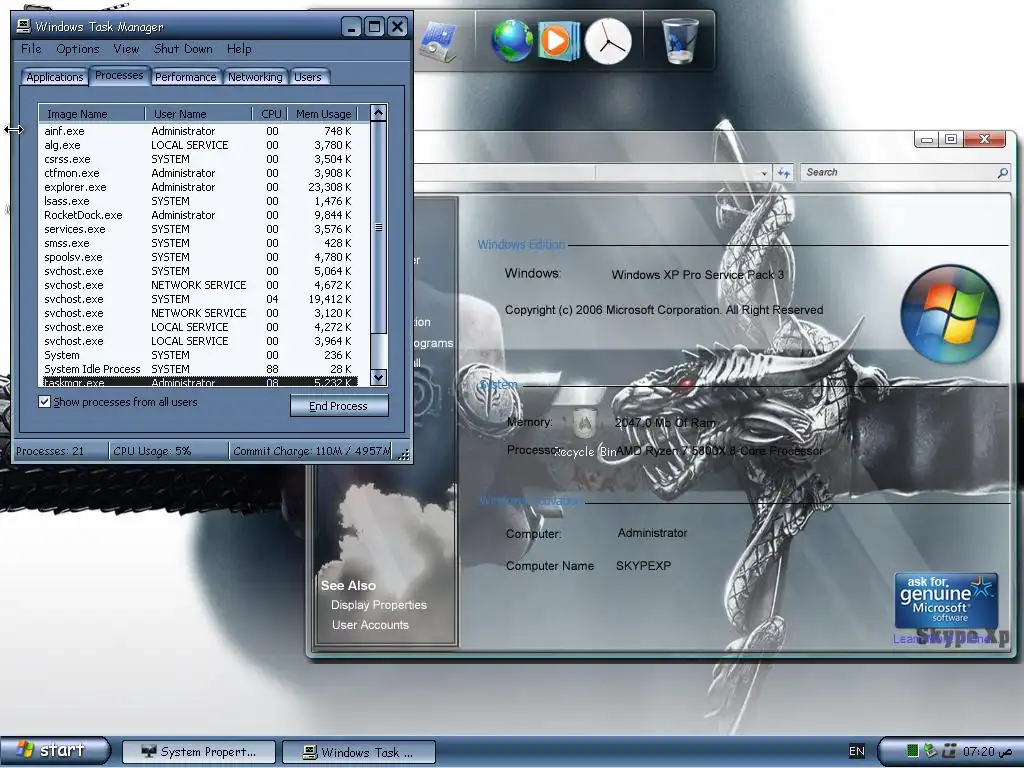
Task: Sort by CPU column header
Action: [x=270, y=114]
